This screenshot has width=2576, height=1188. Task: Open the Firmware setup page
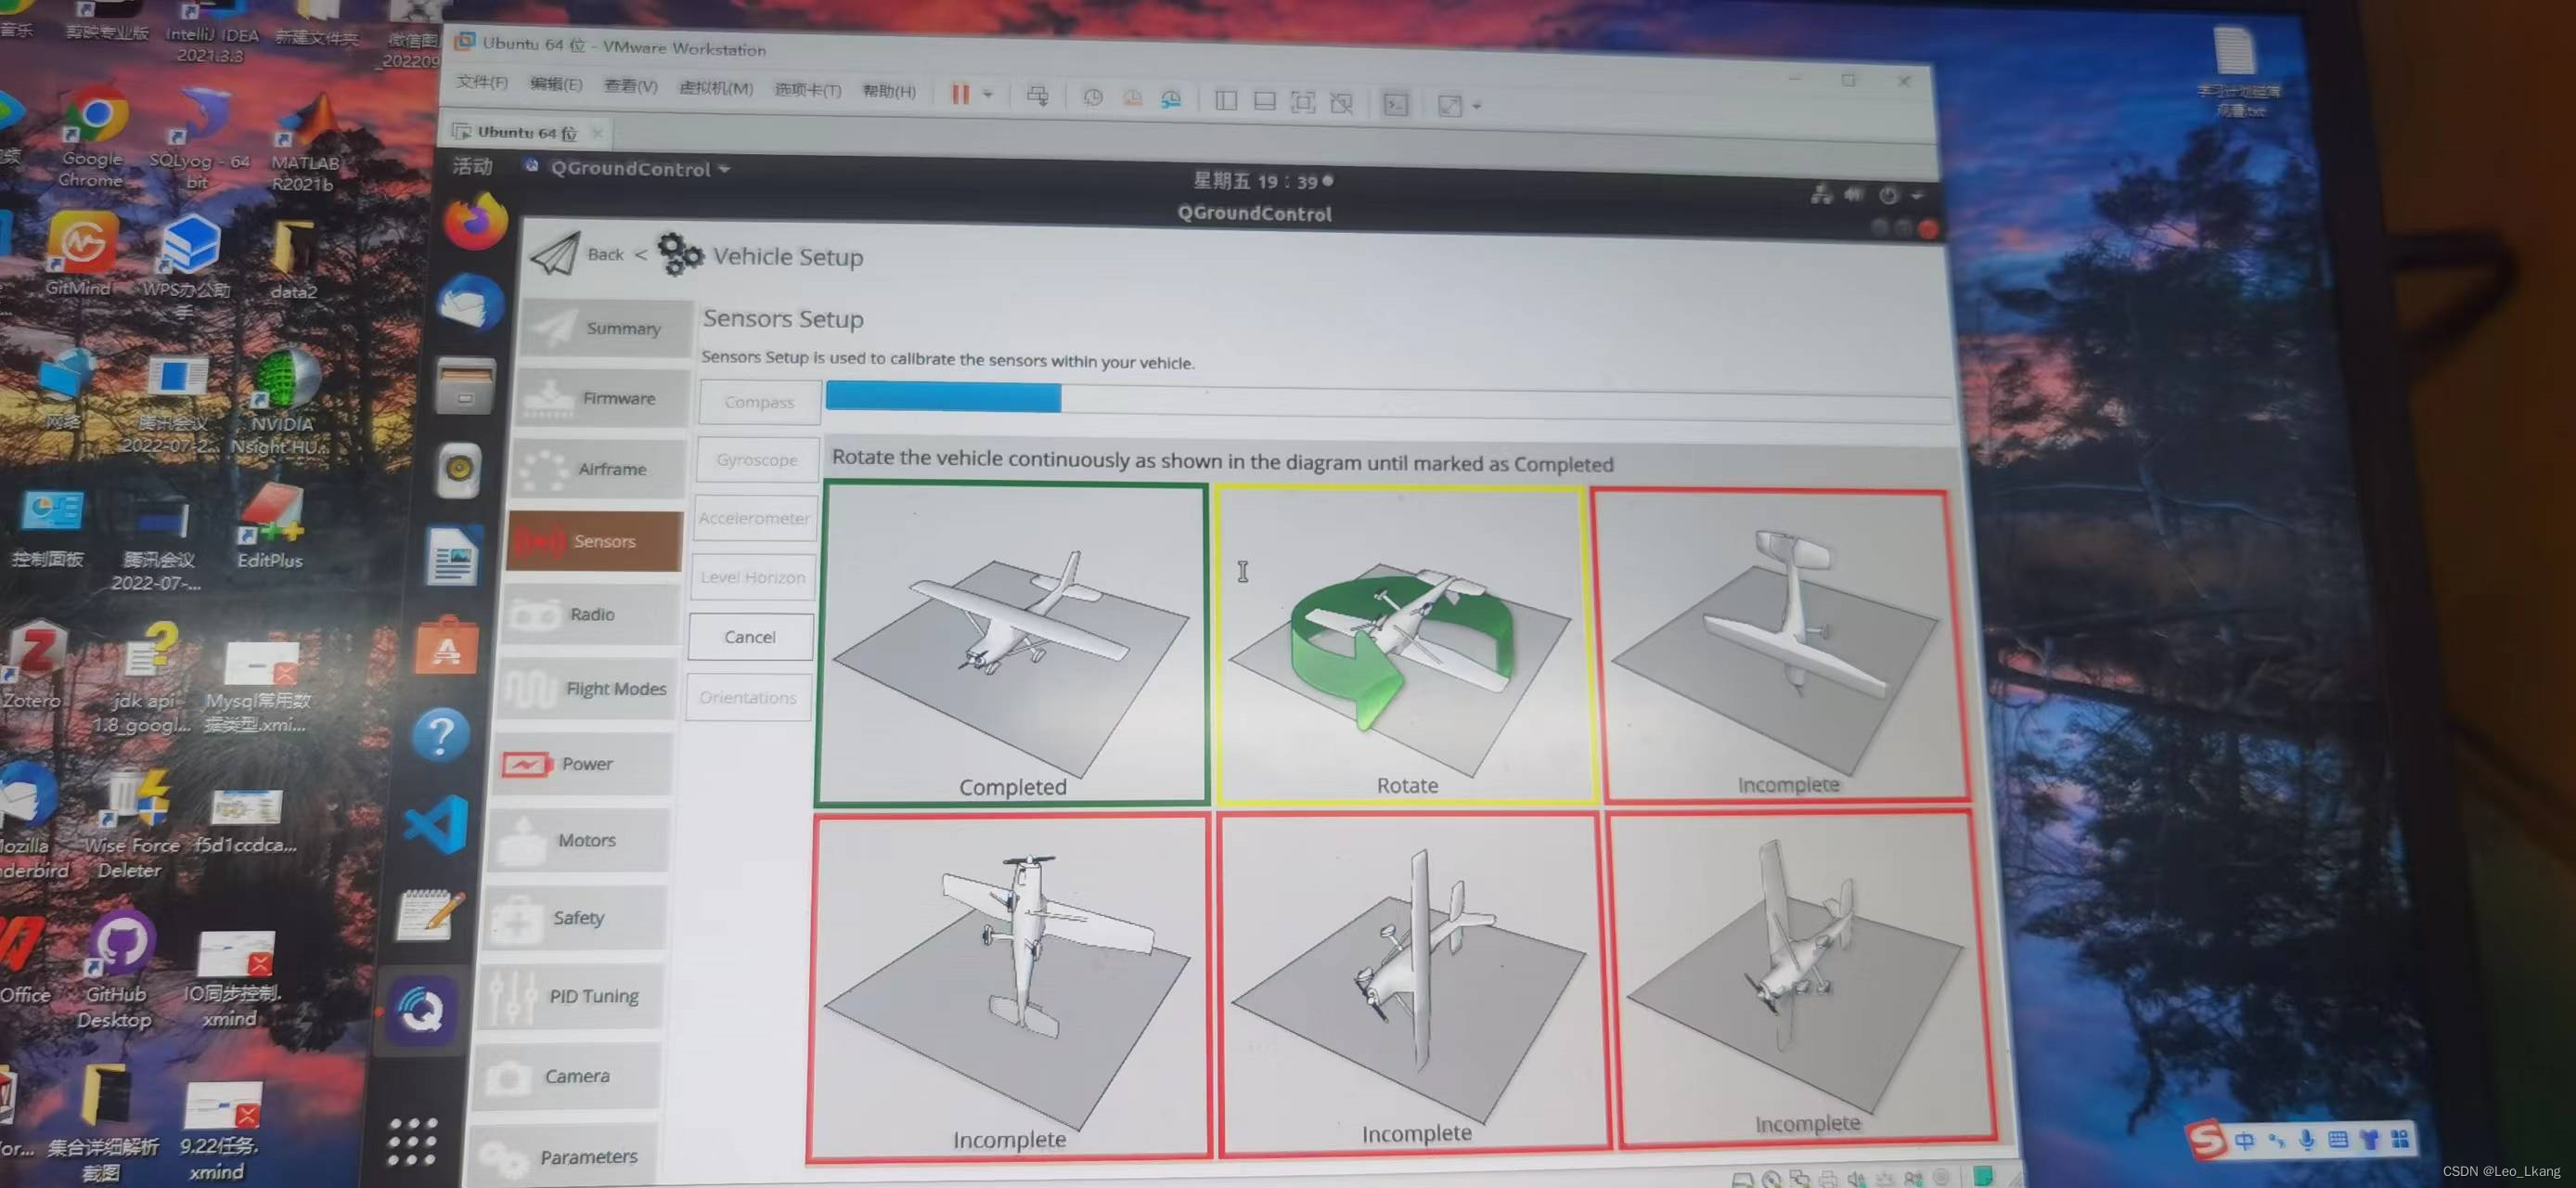point(603,398)
